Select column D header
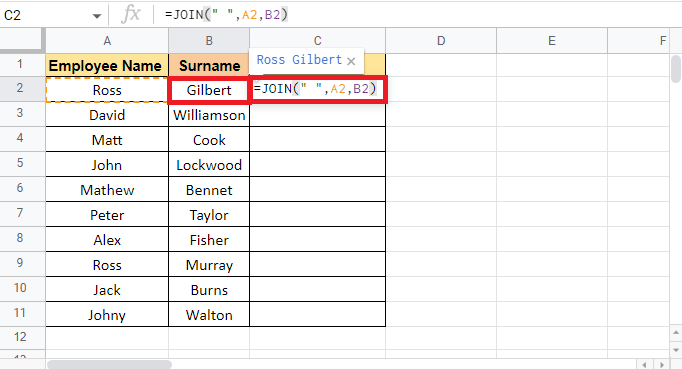This screenshot has height=369, width=682. click(x=441, y=41)
